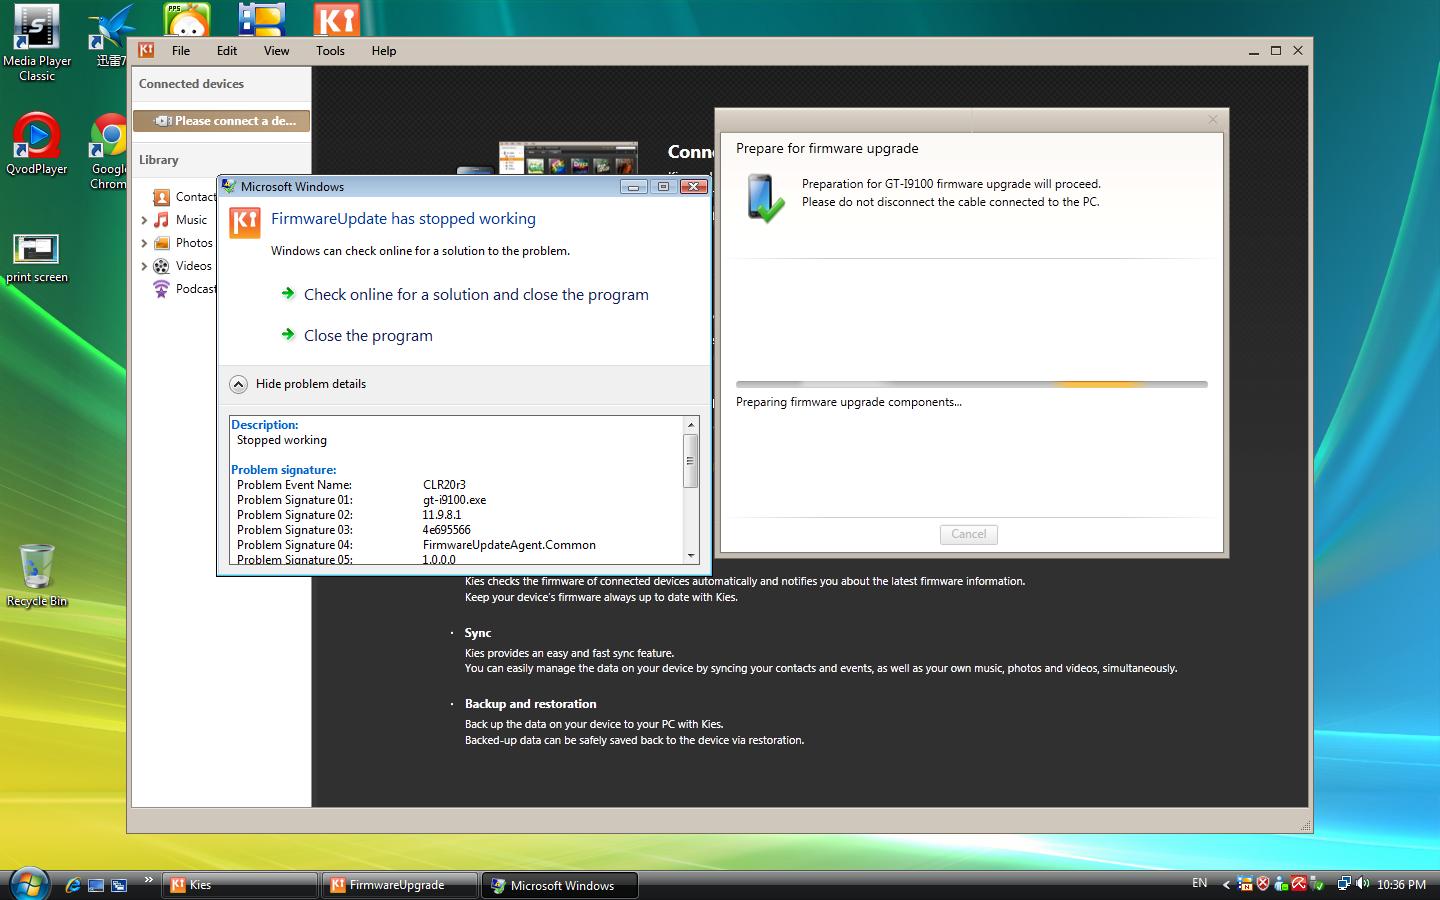Open the File menu
The height and width of the screenshot is (900, 1440).
click(180, 51)
